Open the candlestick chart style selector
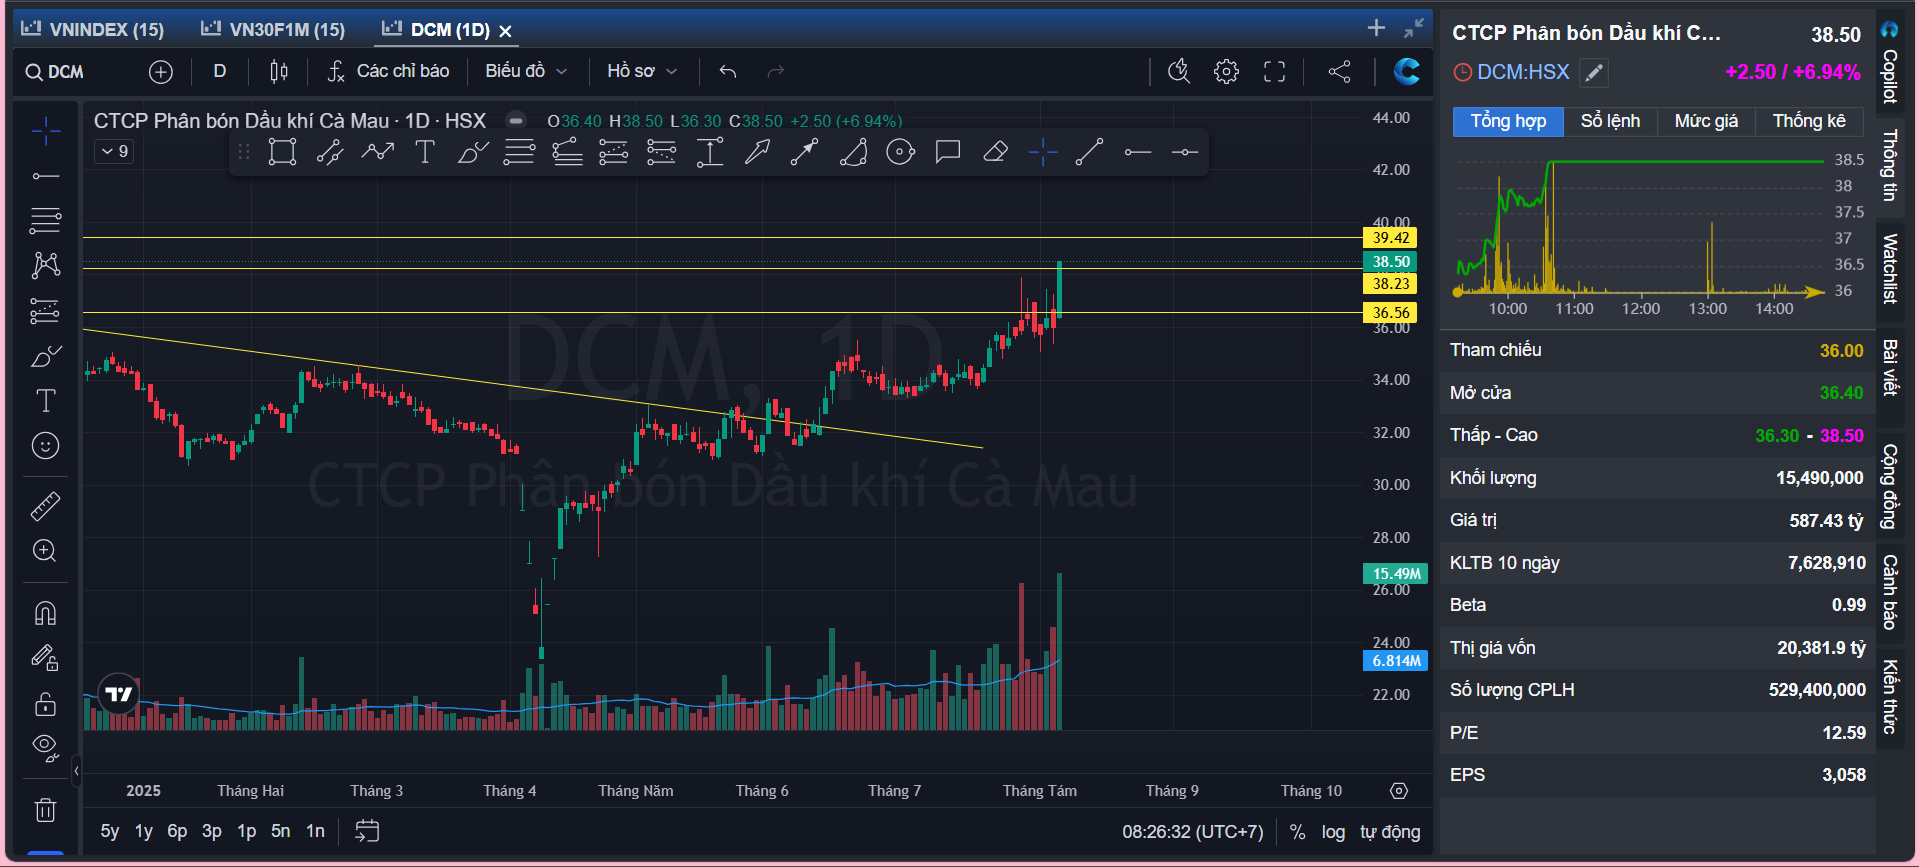Screen dimensions: 1919x867 (x=279, y=71)
